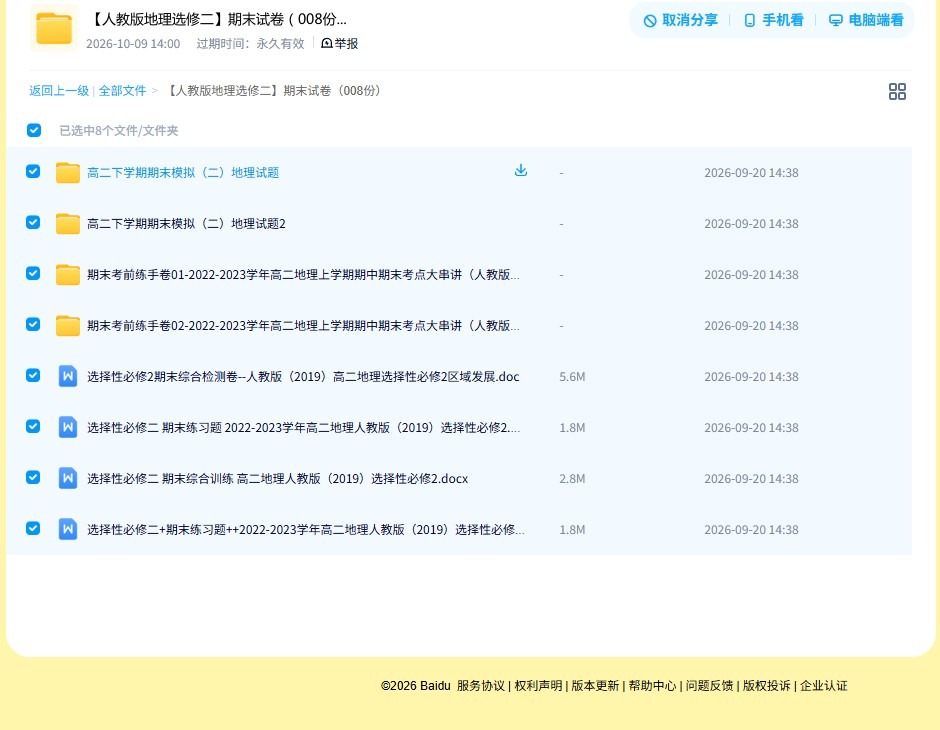
Task: Uncheck the 高二下学期期末模拟（二）地理试题 folder checkbox
Action: point(33,171)
